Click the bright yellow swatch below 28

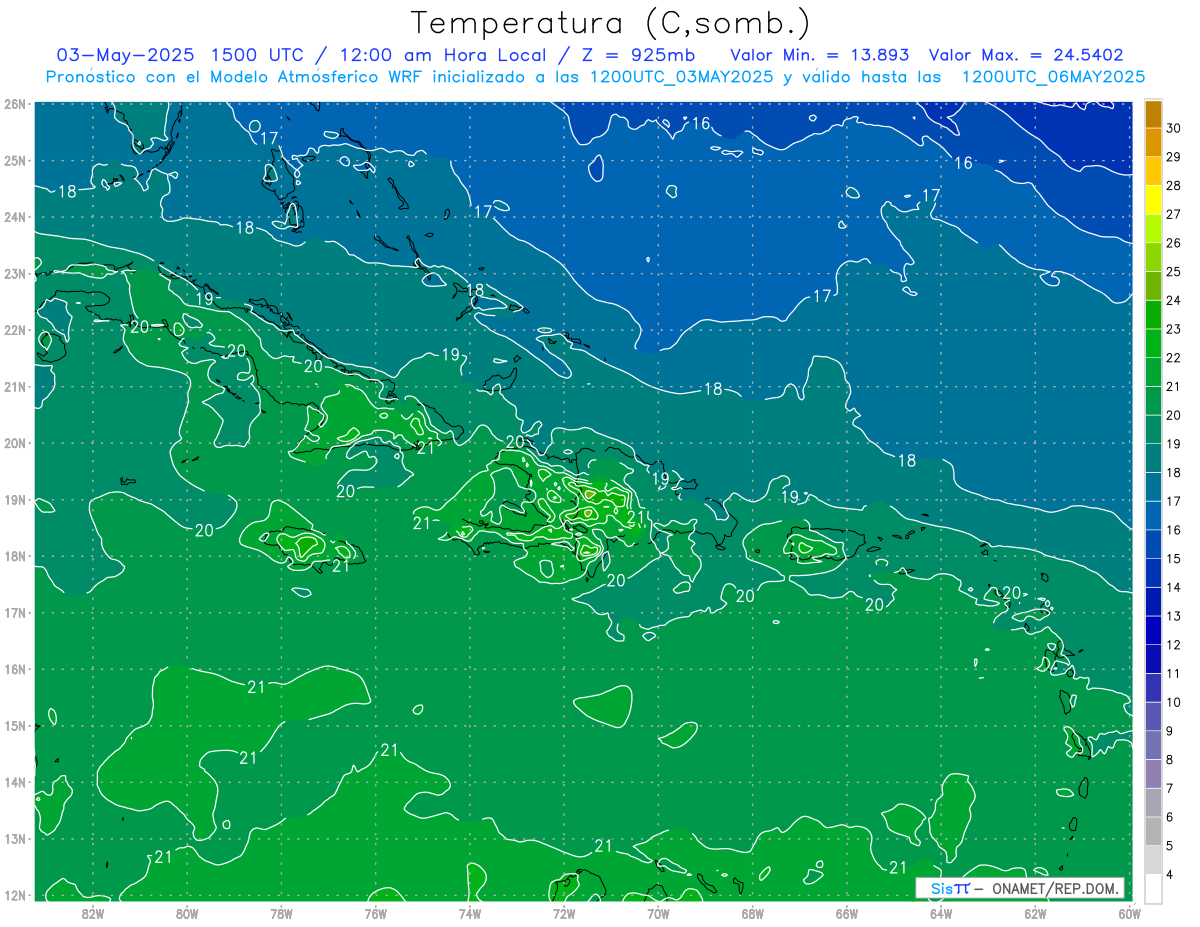(x=1153, y=200)
